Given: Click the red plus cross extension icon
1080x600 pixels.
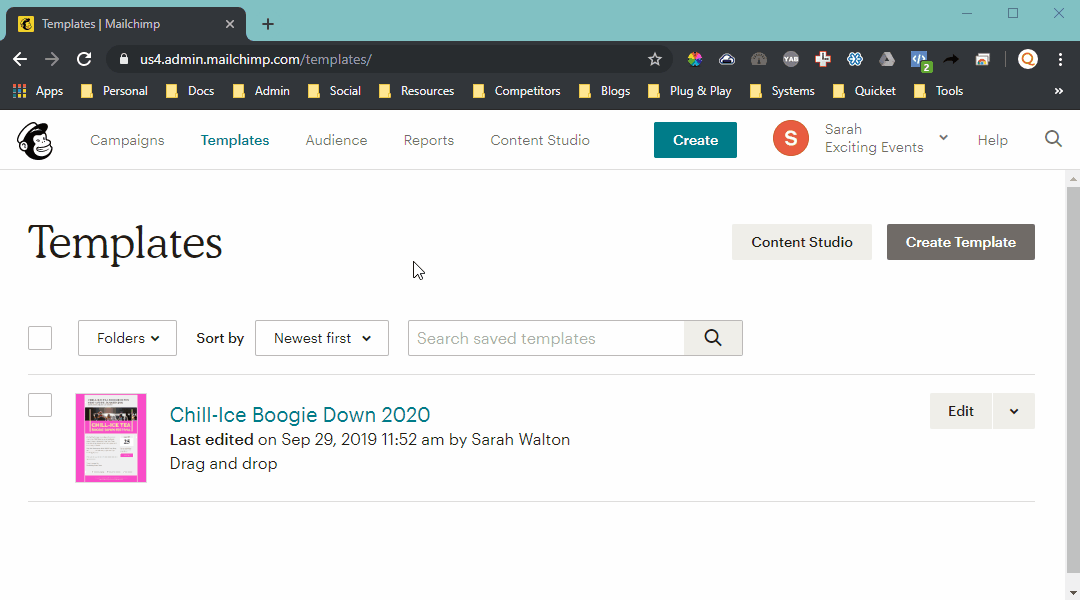Looking at the screenshot, I should [x=822, y=59].
